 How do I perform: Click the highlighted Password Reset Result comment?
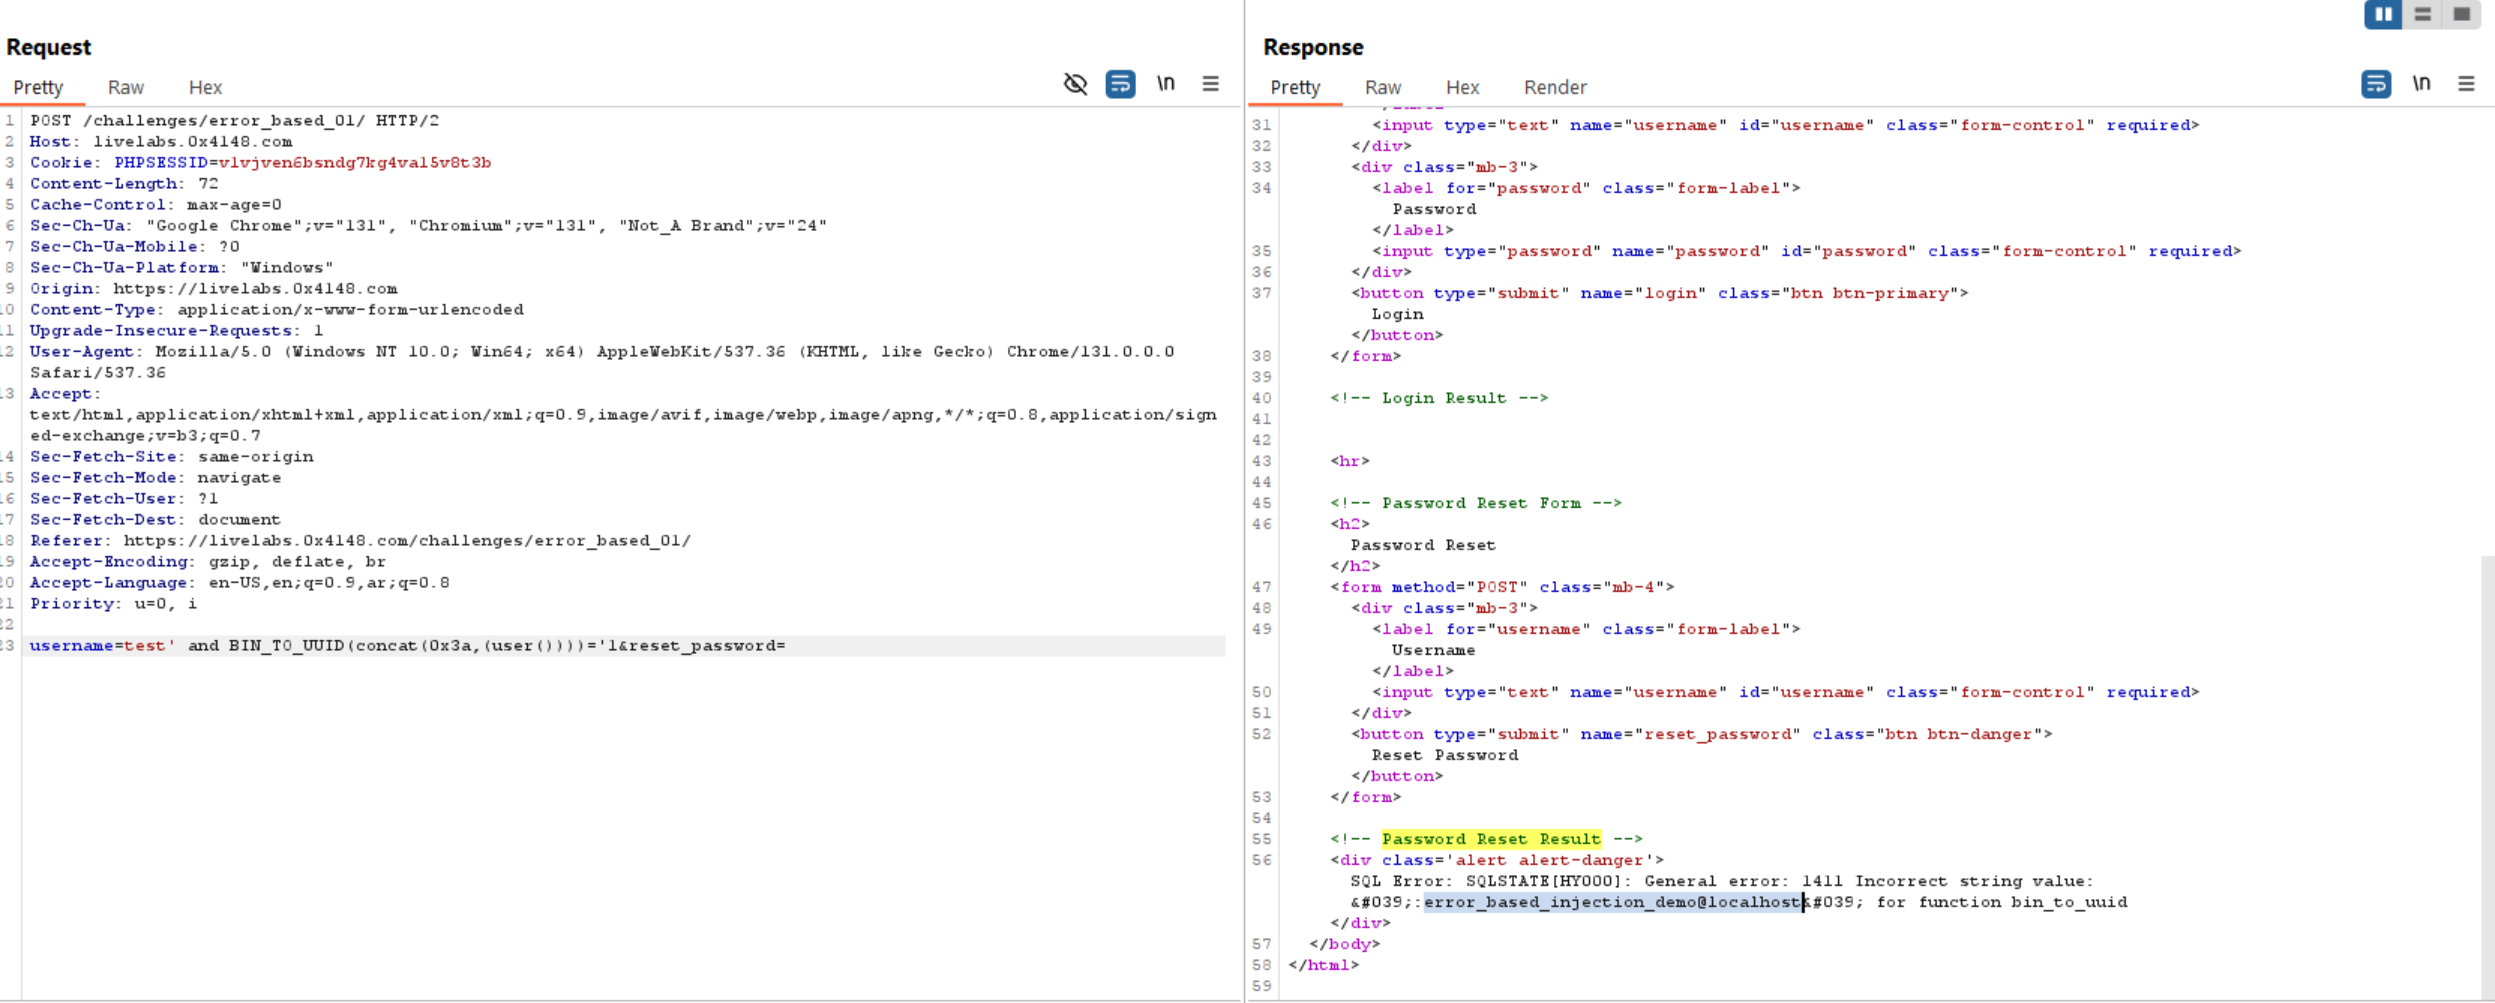click(x=1491, y=839)
